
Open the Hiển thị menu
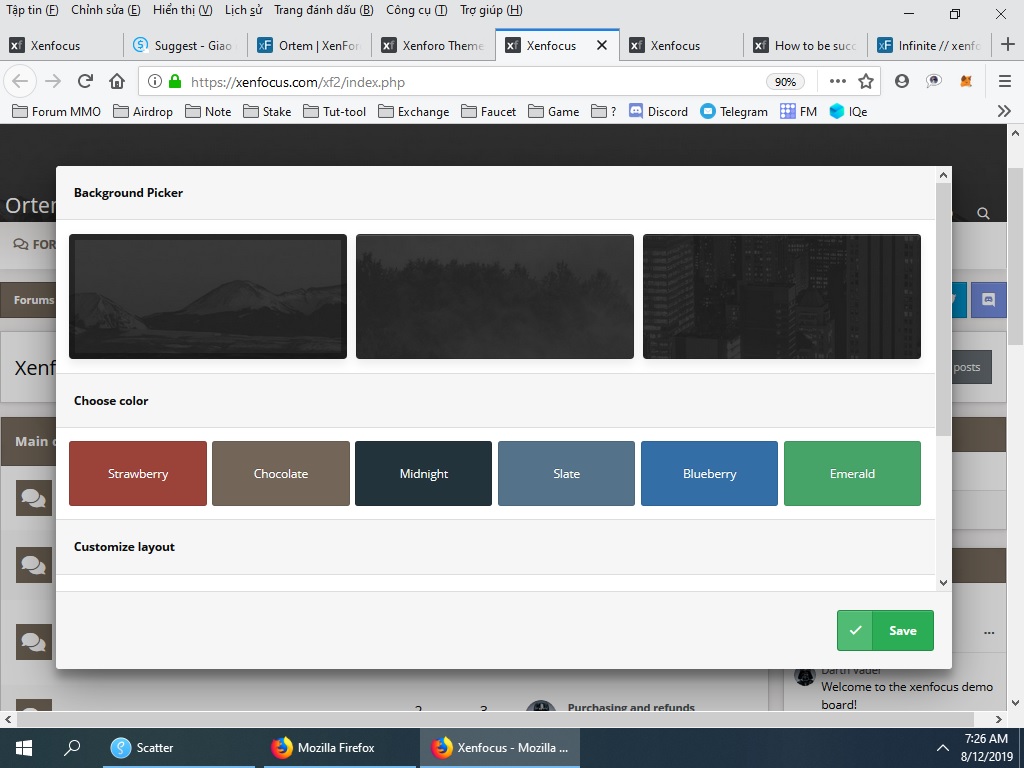tap(183, 10)
